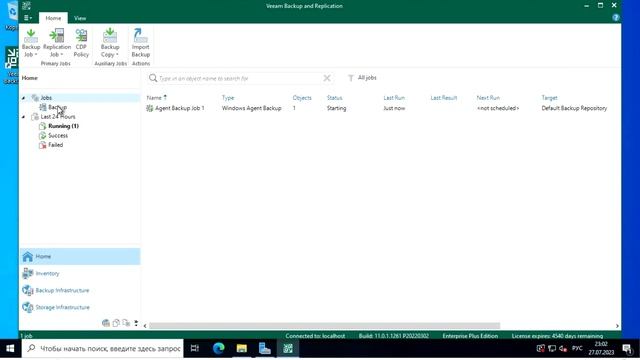The width and height of the screenshot is (640, 360).
Task: Click the CDP Policy ribbon icon
Action: [x=81, y=43]
